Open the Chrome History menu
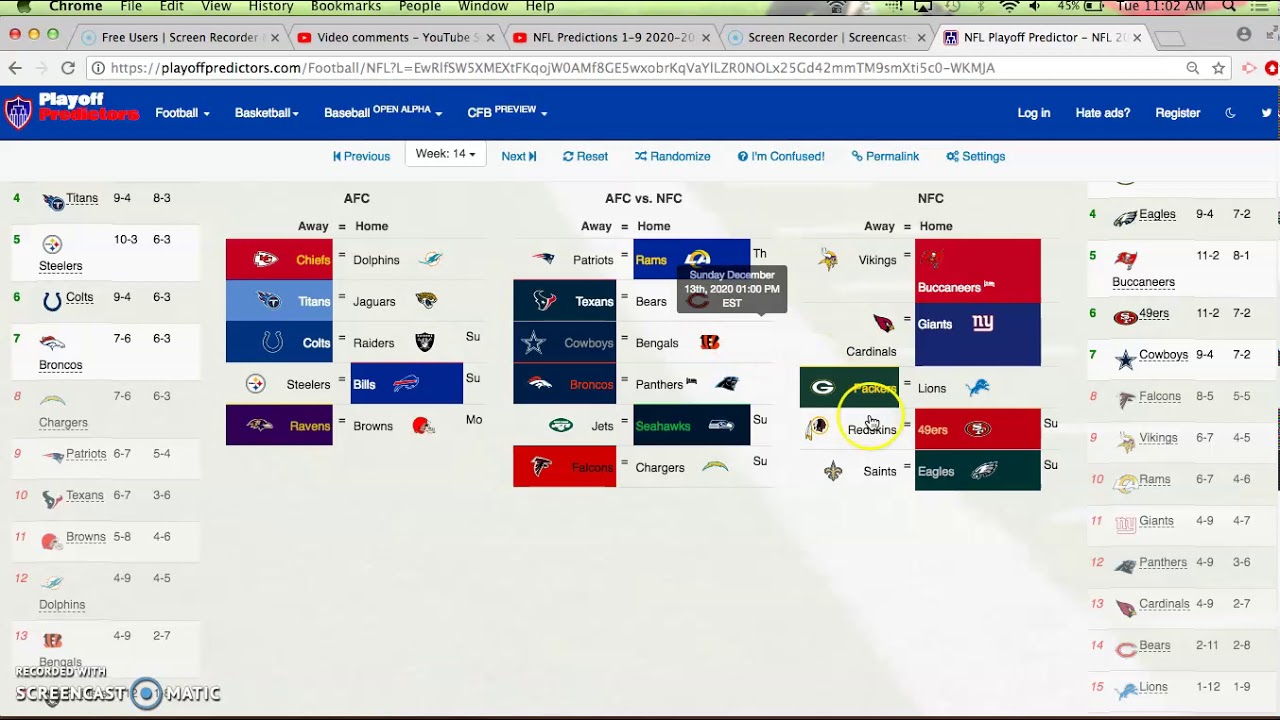The width and height of the screenshot is (1280, 720). click(270, 7)
